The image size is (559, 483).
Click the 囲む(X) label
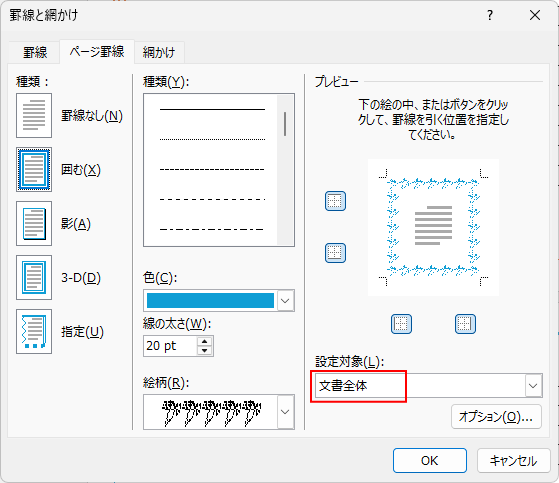tap(81, 170)
